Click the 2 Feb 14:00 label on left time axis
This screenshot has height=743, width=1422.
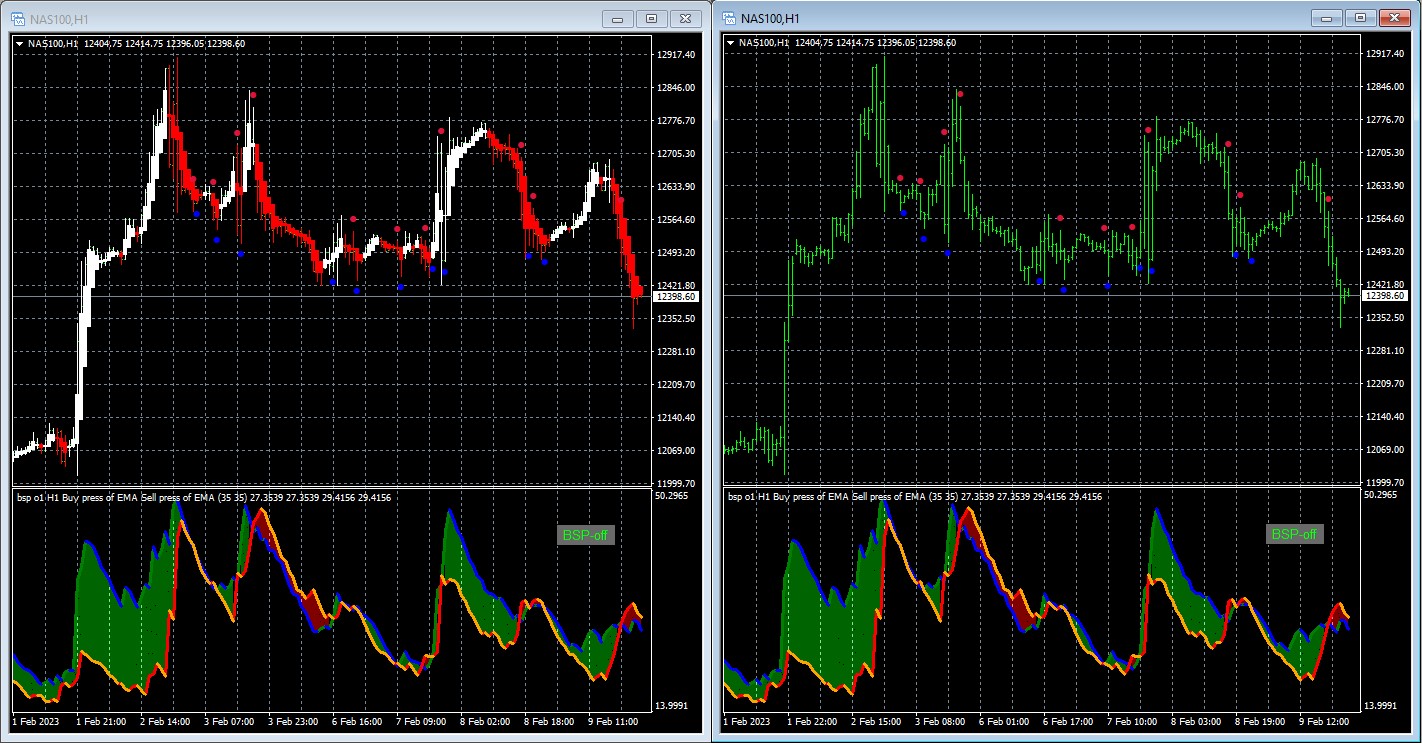coord(165,721)
